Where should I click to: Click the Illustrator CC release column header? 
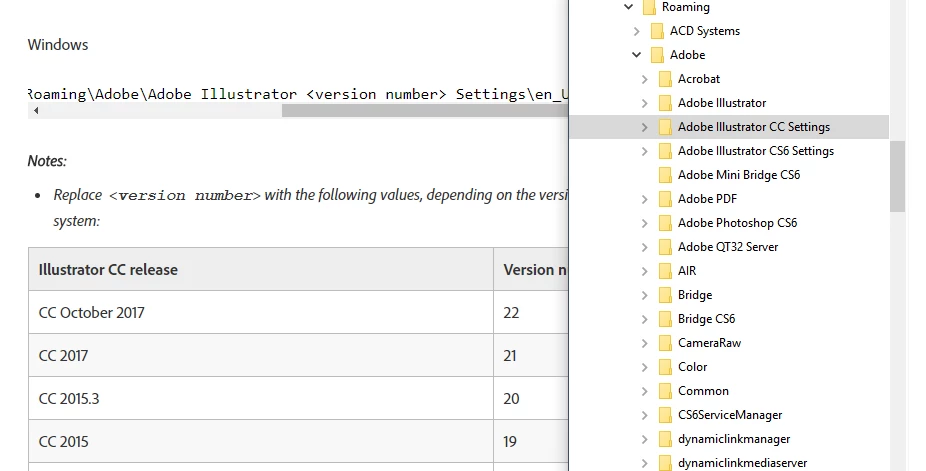[260, 269]
